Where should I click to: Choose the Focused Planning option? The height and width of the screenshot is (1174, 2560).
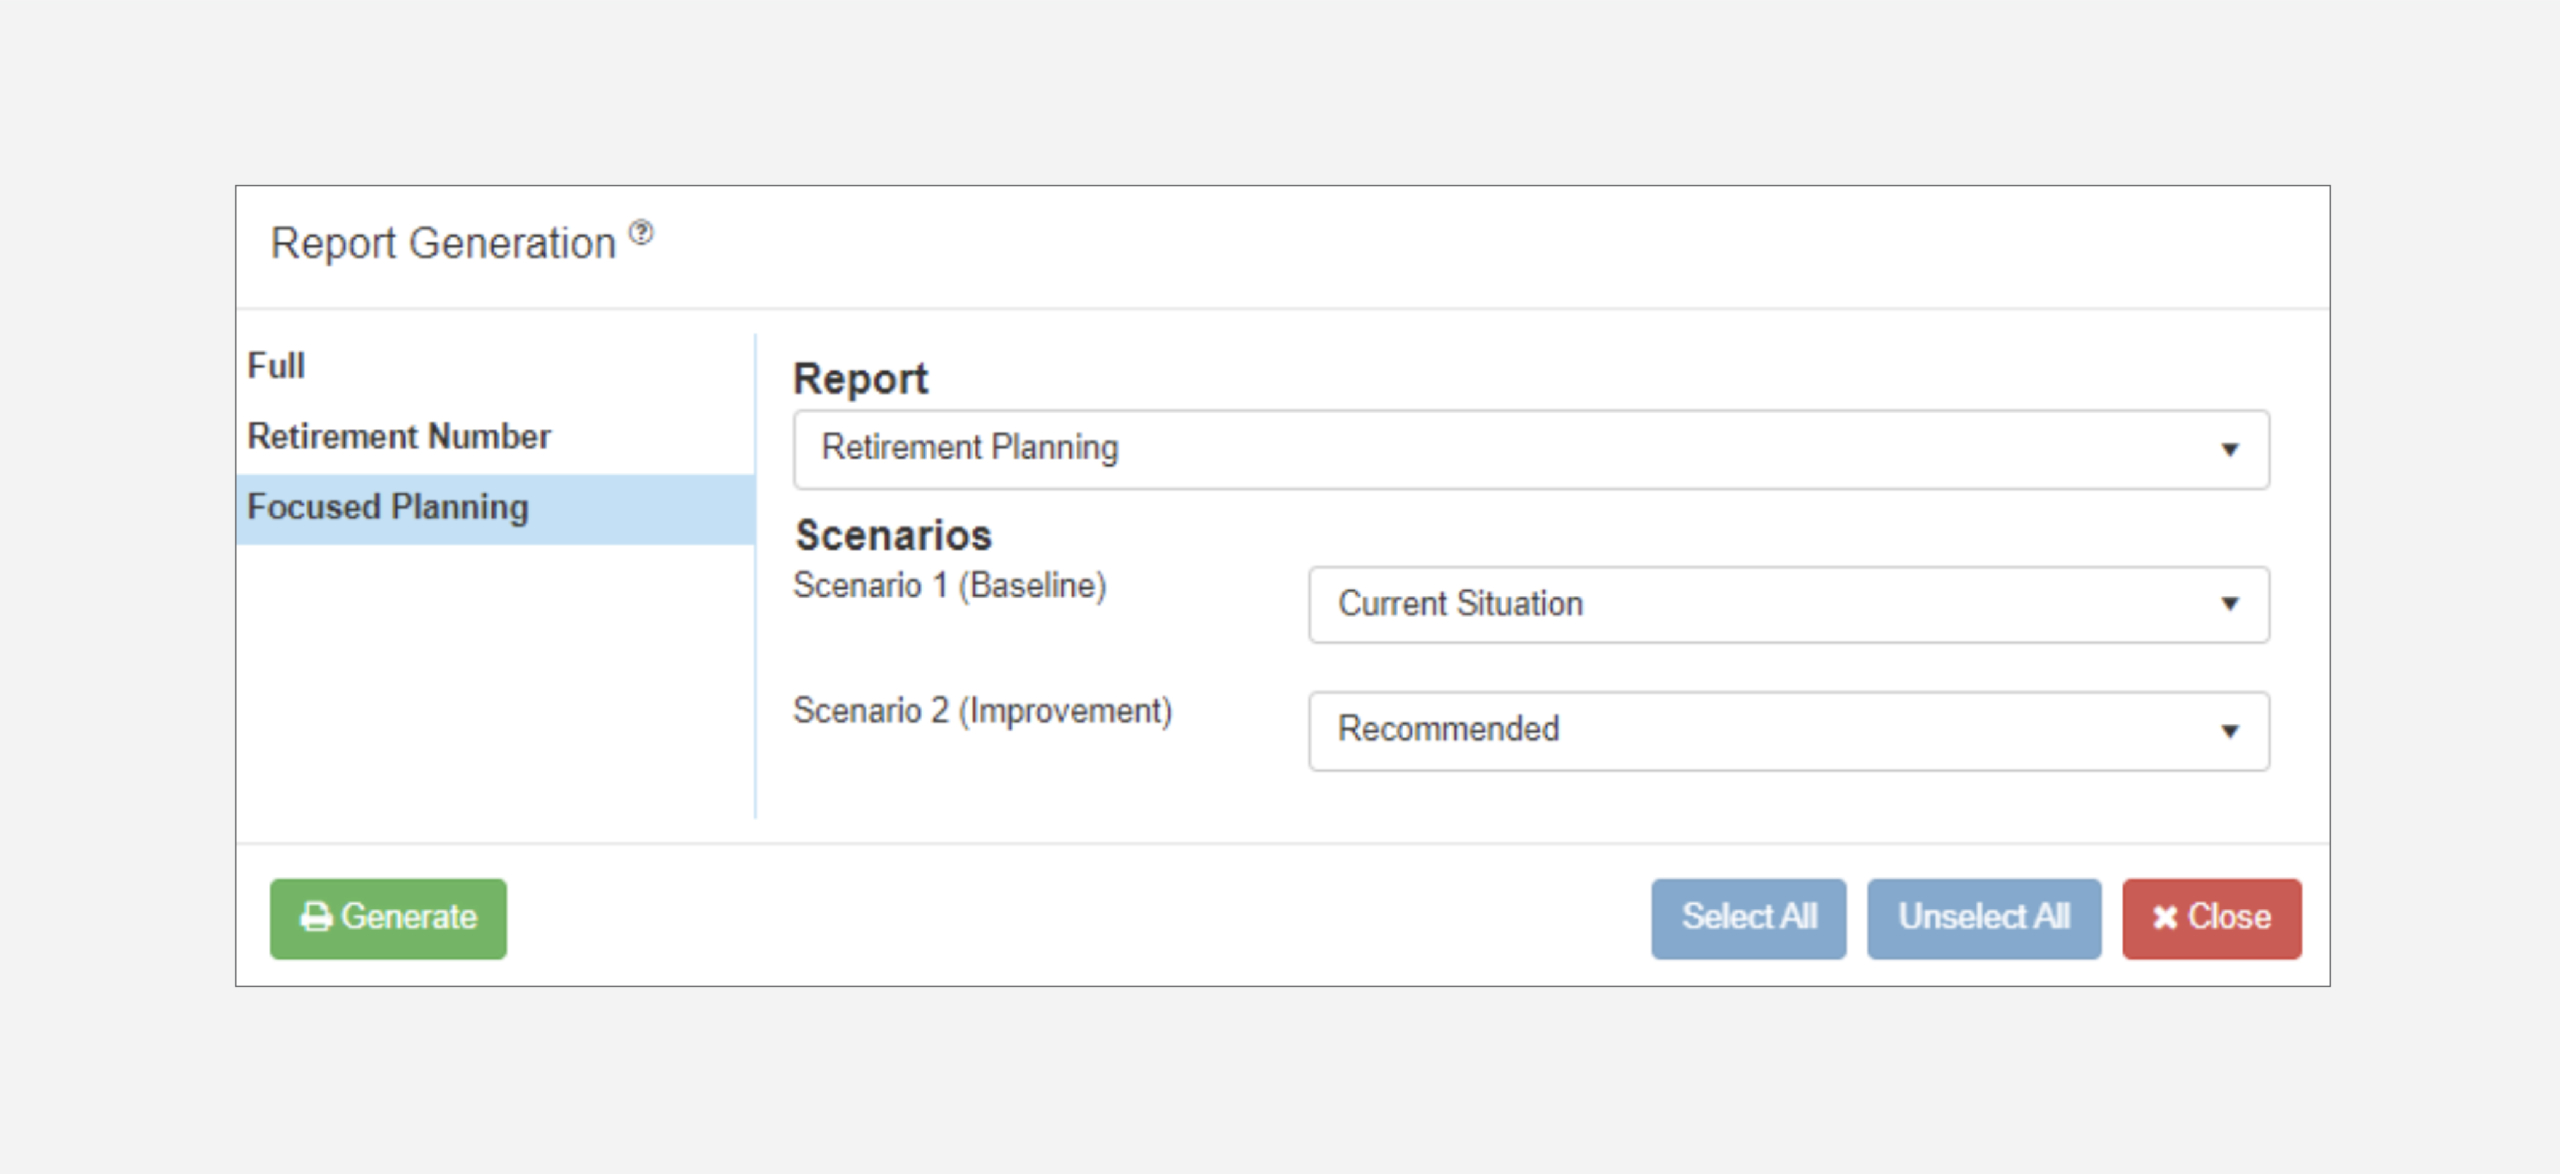(388, 507)
